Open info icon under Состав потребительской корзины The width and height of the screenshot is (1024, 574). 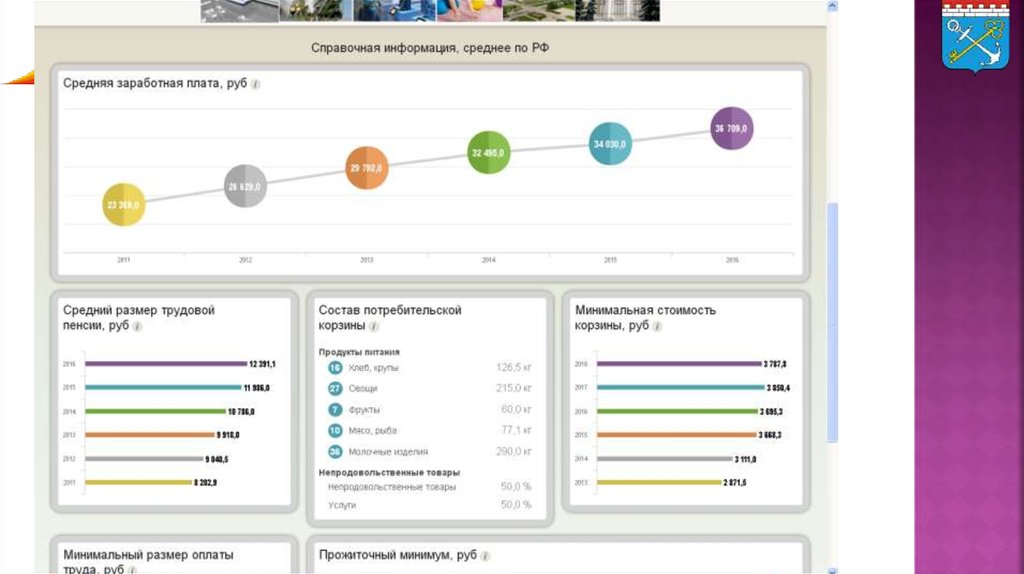[x=374, y=326]
